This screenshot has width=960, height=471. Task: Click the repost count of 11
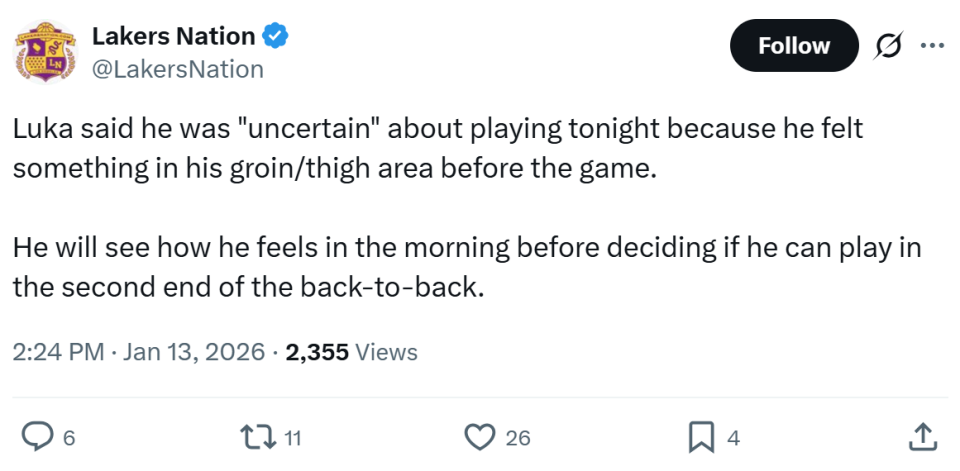pos(293,437)
